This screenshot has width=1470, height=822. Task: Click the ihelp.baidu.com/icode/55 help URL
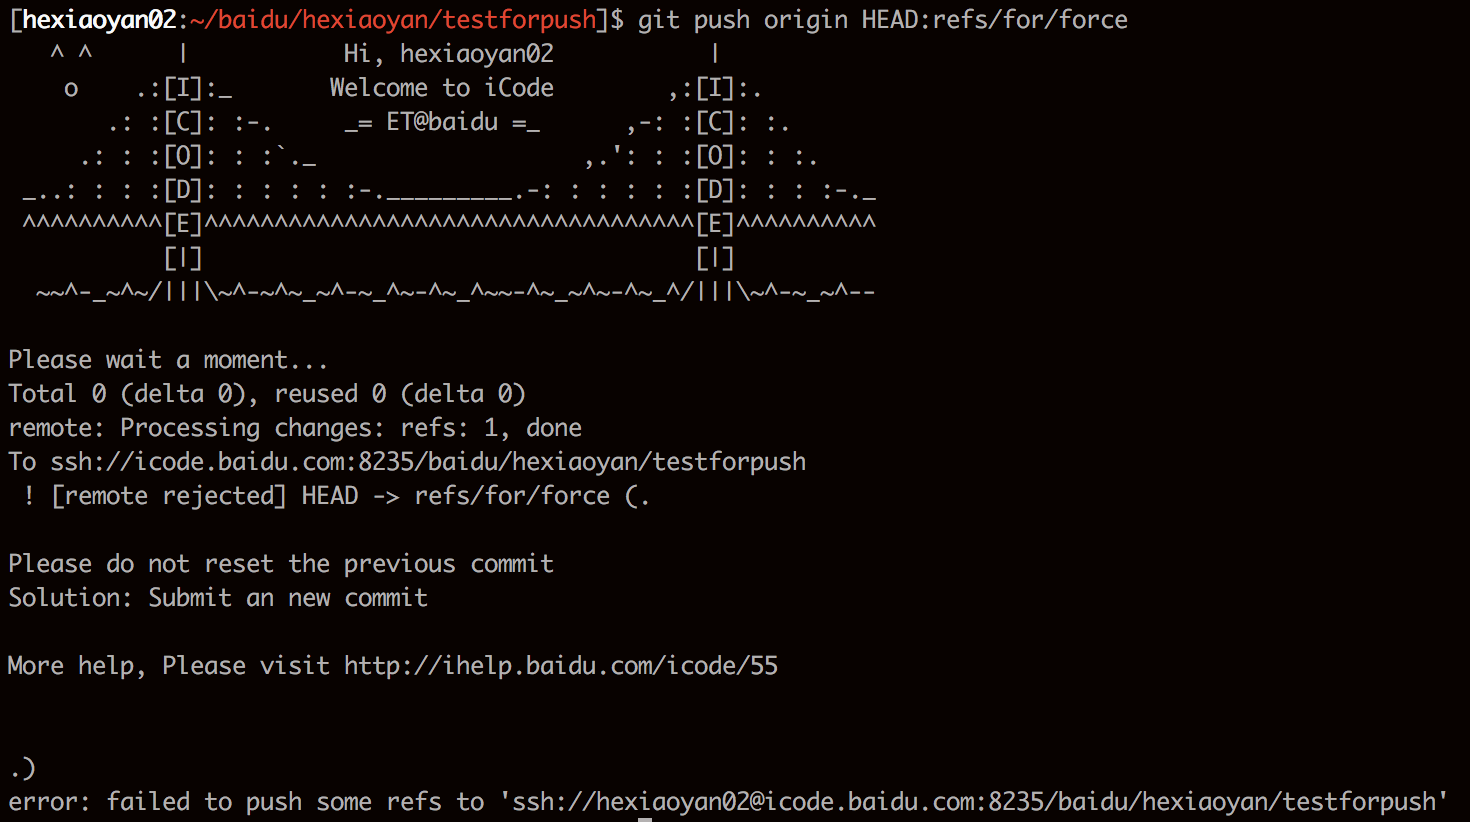tap(561, 666)
